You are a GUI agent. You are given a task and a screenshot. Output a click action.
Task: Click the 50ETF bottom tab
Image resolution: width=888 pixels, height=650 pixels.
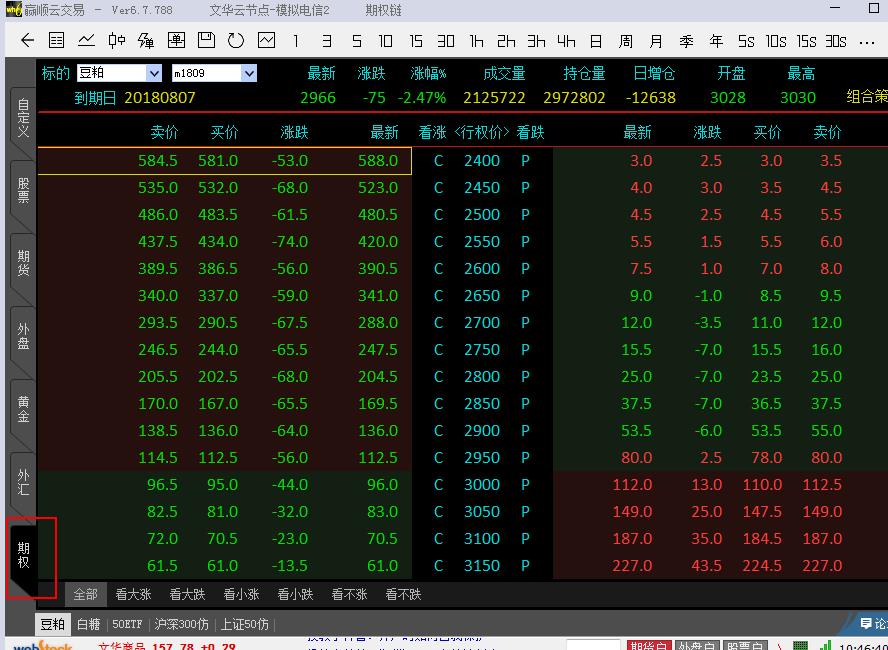pos(127,624)
